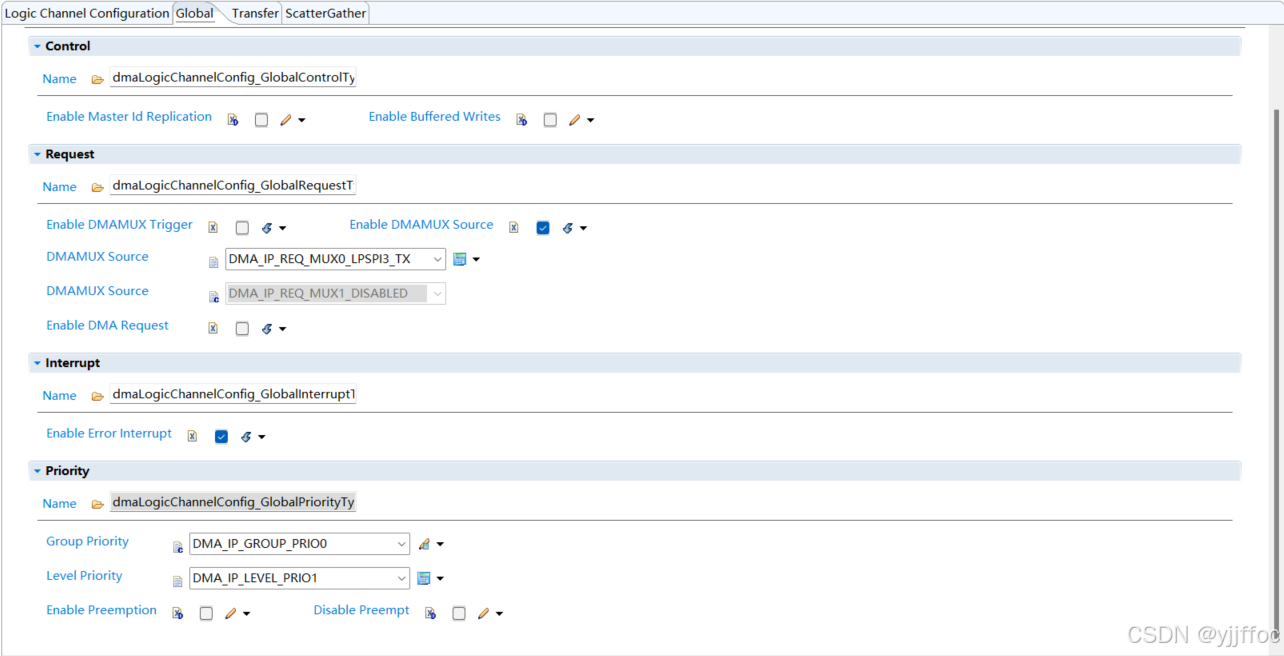Click the Enable DMA Request label
Screen dimensions: 1284x656
(107, 325)
